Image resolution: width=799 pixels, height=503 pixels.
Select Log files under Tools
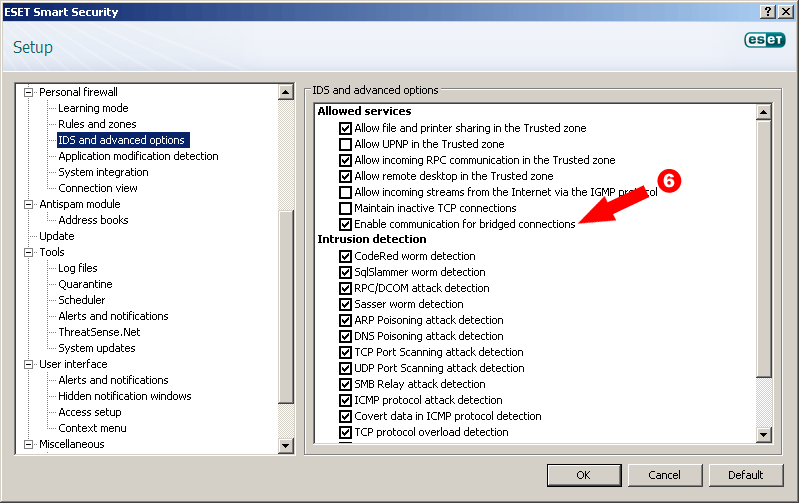tap(77, 268)
